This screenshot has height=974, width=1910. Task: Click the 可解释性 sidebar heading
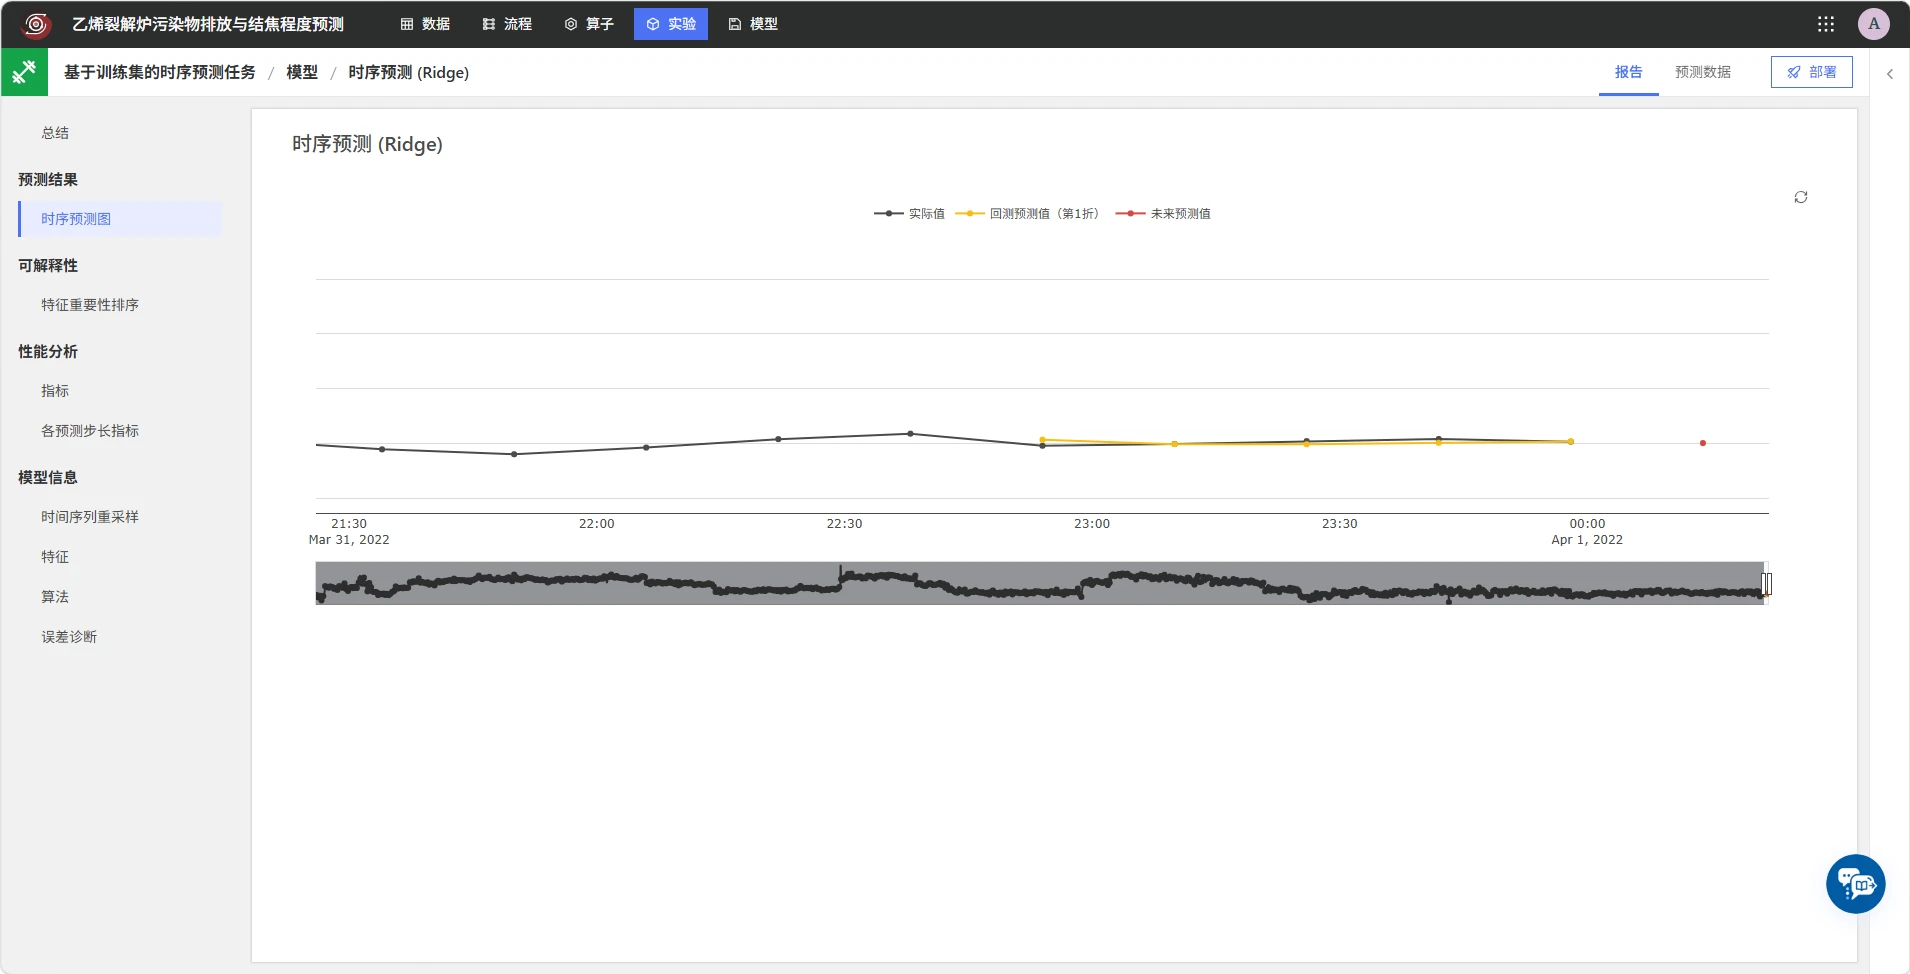[x=48, y=265]
